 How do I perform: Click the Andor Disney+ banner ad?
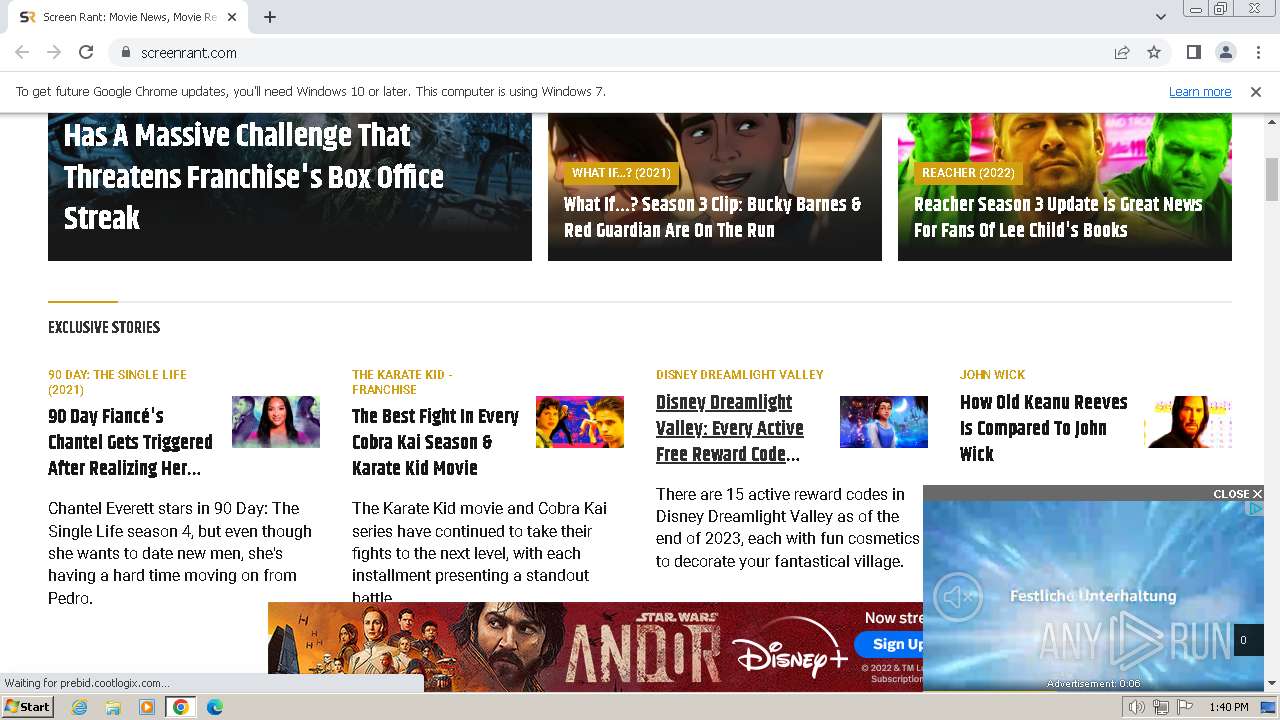[x=595, y=646]
